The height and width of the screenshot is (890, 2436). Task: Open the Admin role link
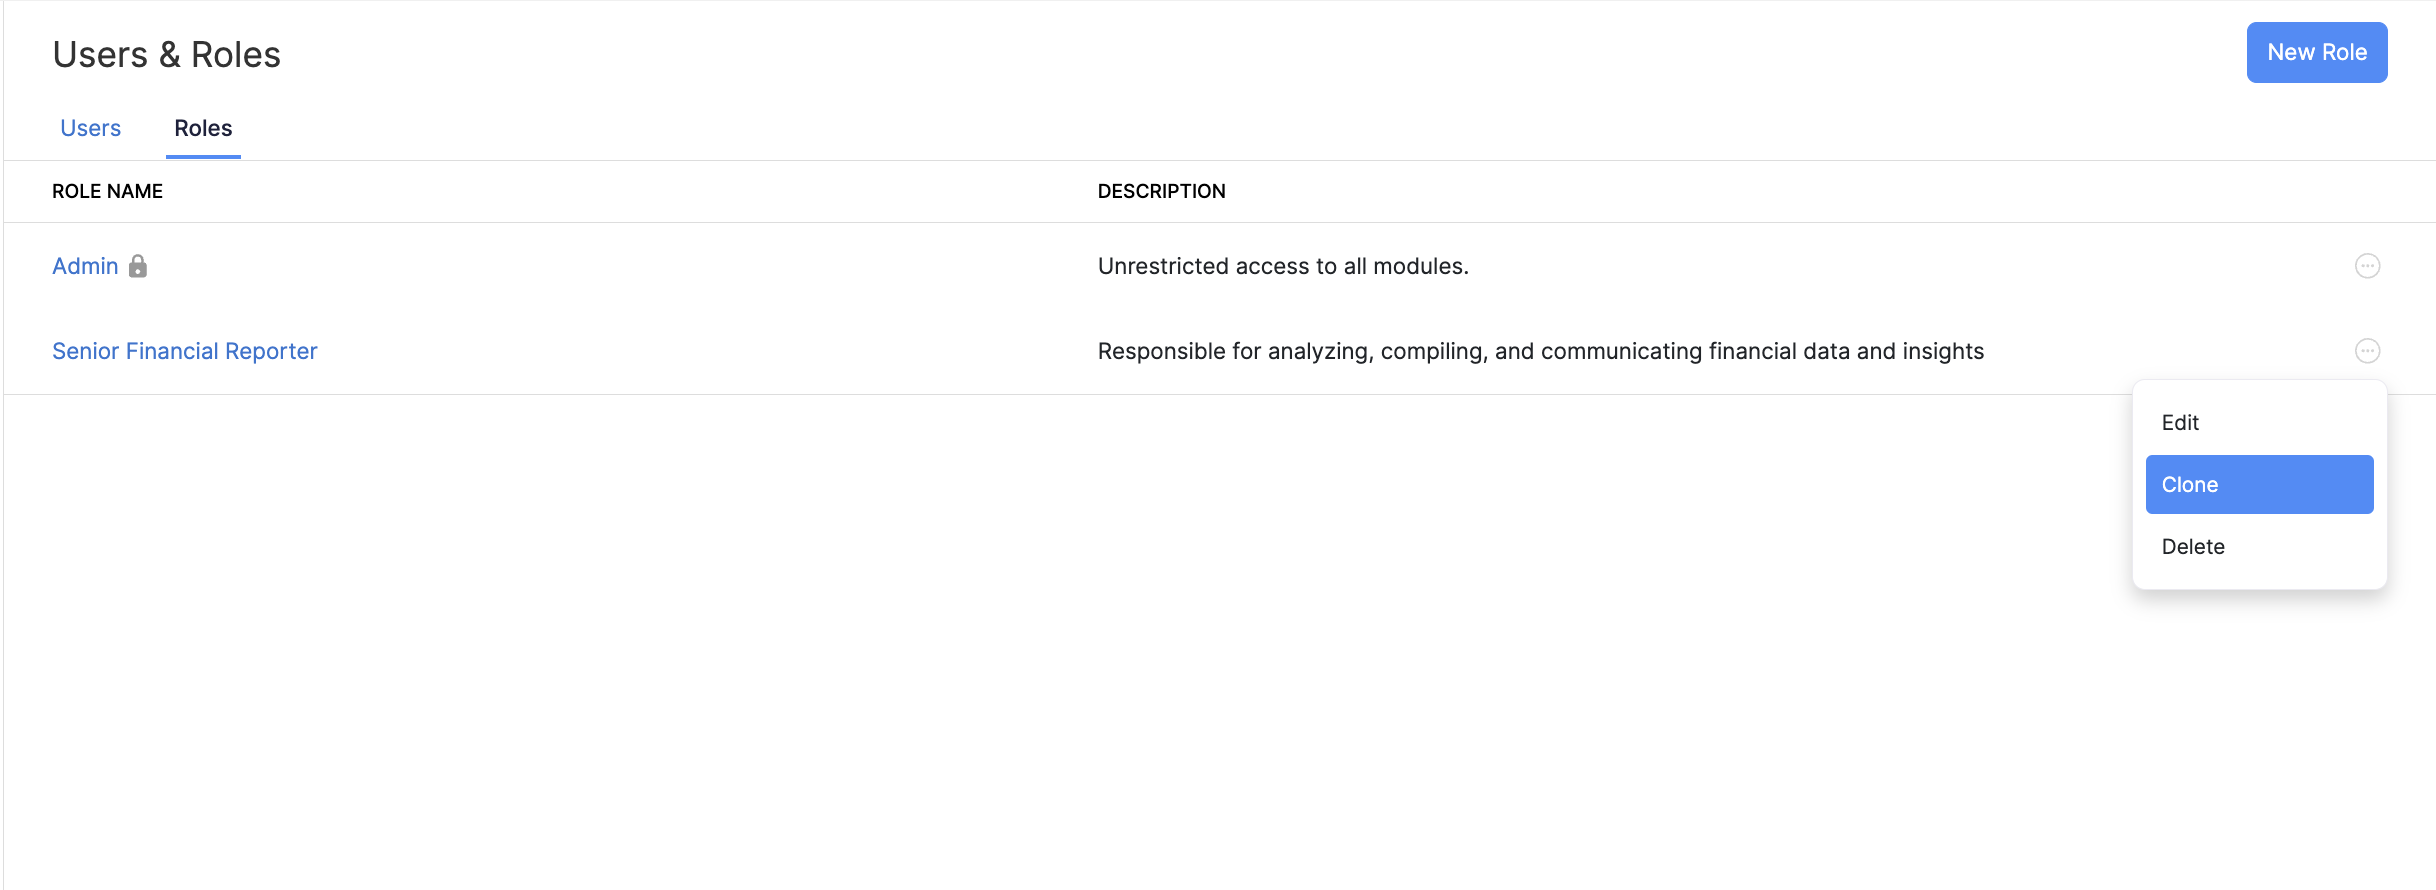[x=85, y=266]
